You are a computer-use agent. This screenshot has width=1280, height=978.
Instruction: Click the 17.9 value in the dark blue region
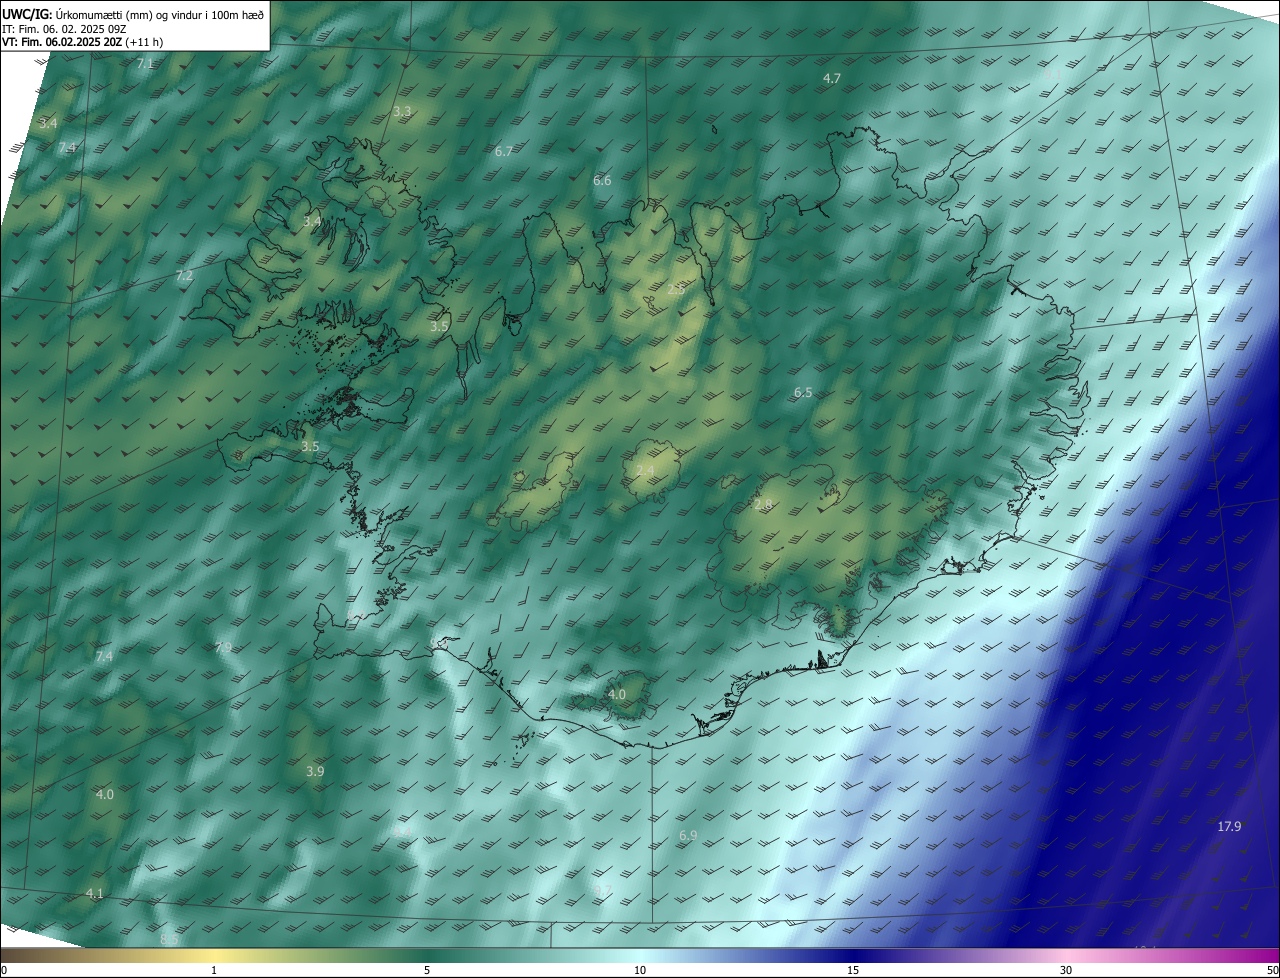[1229, 826]
